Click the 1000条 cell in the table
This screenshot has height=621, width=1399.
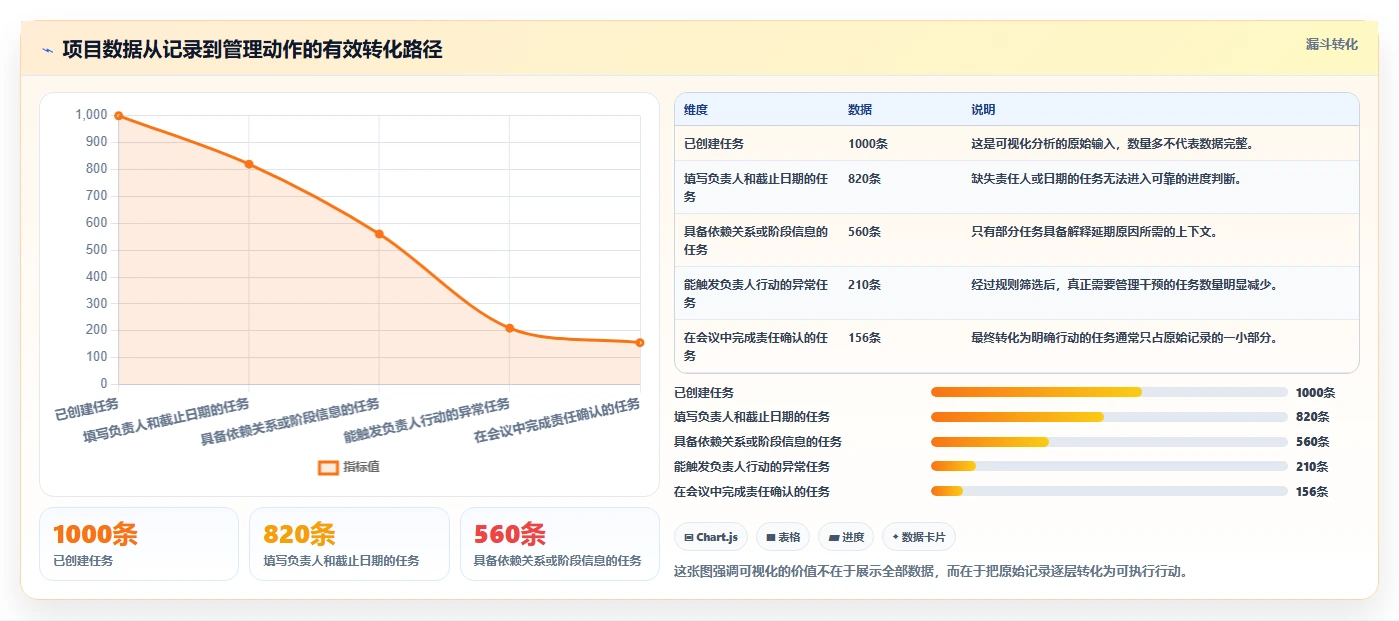pyautogui.click(x=868, y=144)
